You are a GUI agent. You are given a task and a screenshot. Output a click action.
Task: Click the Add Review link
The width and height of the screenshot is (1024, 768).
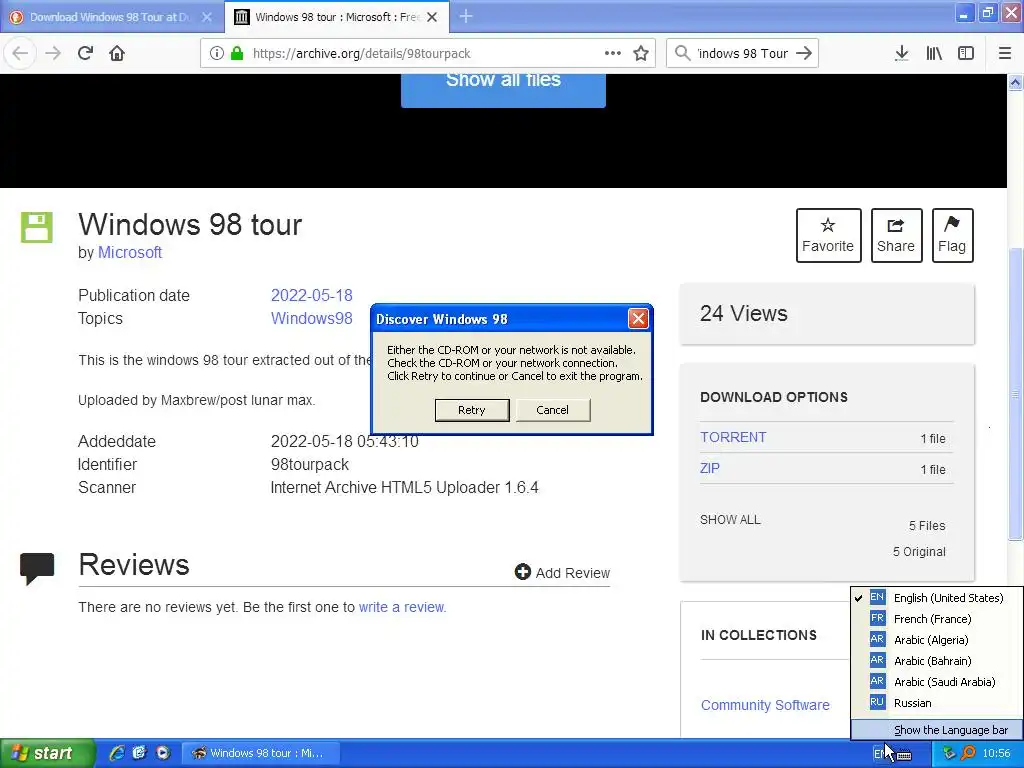pyautogui.click(x=562, y=573)
